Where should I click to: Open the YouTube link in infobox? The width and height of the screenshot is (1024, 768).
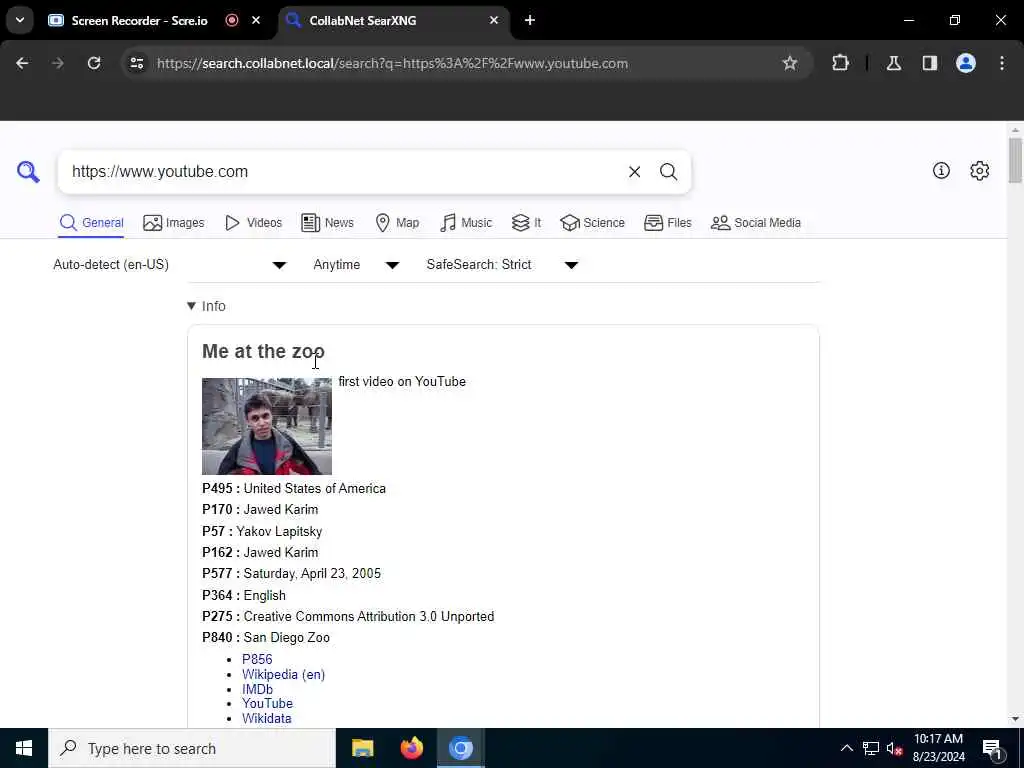pyautogui.click(x=267, y=703)
